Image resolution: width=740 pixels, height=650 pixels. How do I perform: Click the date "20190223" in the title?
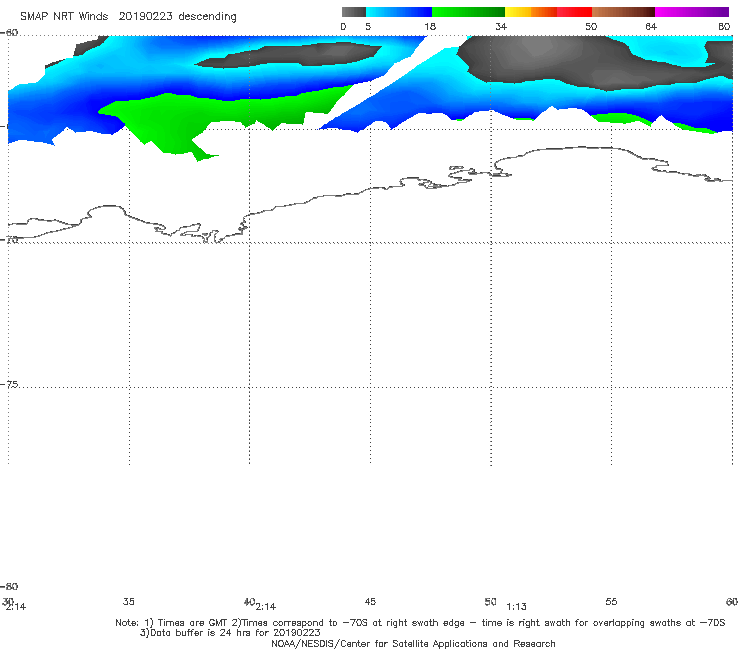coord(145,17)
